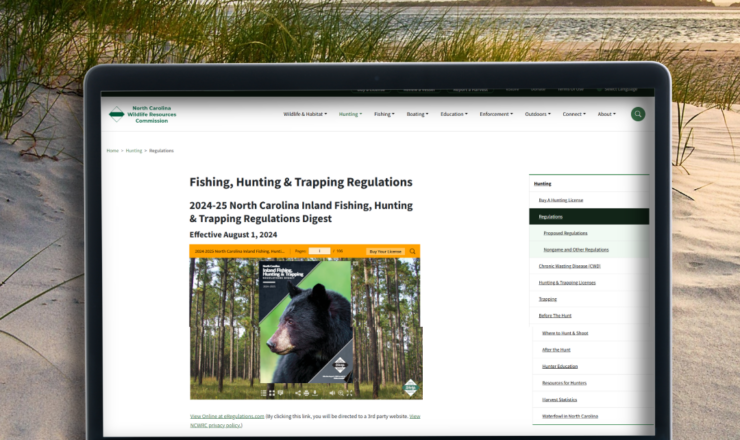740x440 pixels.
Task: Expand Wildlife & Habitat menu
Action: pos(305,114)
